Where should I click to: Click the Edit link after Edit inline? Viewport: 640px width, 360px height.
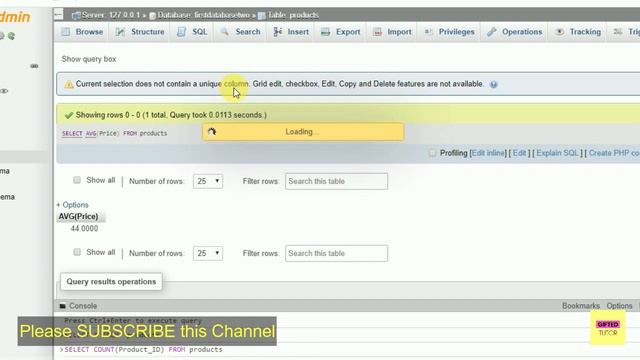pos(519,153)
